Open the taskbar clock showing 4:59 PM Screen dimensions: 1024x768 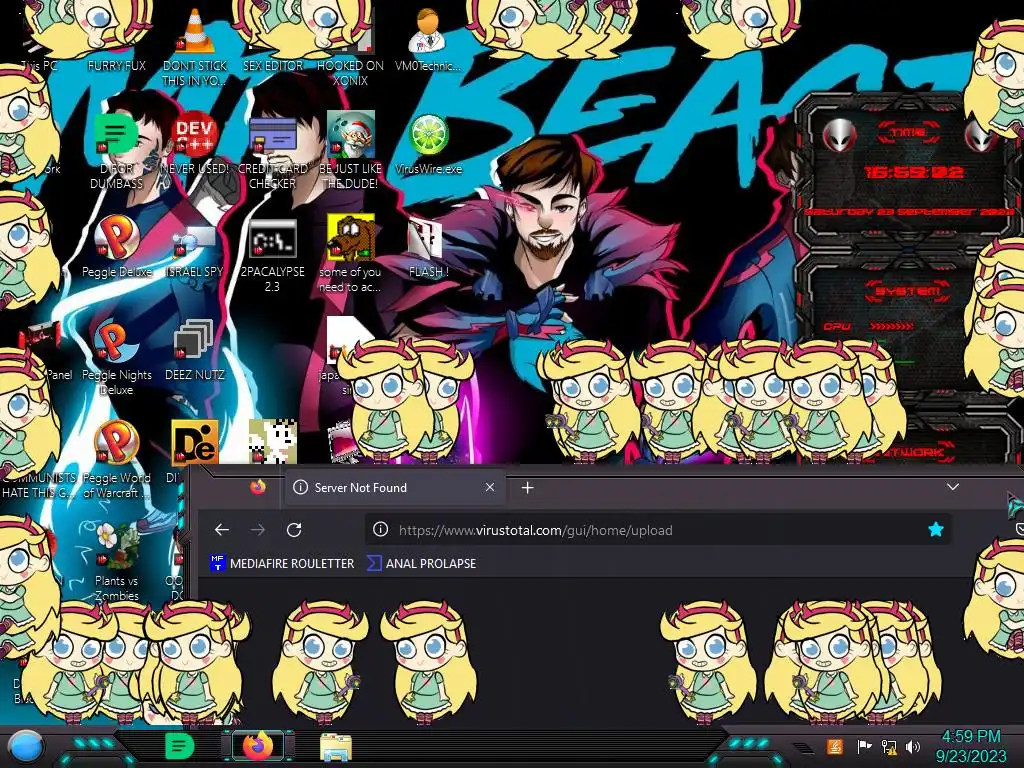(971, 746)
